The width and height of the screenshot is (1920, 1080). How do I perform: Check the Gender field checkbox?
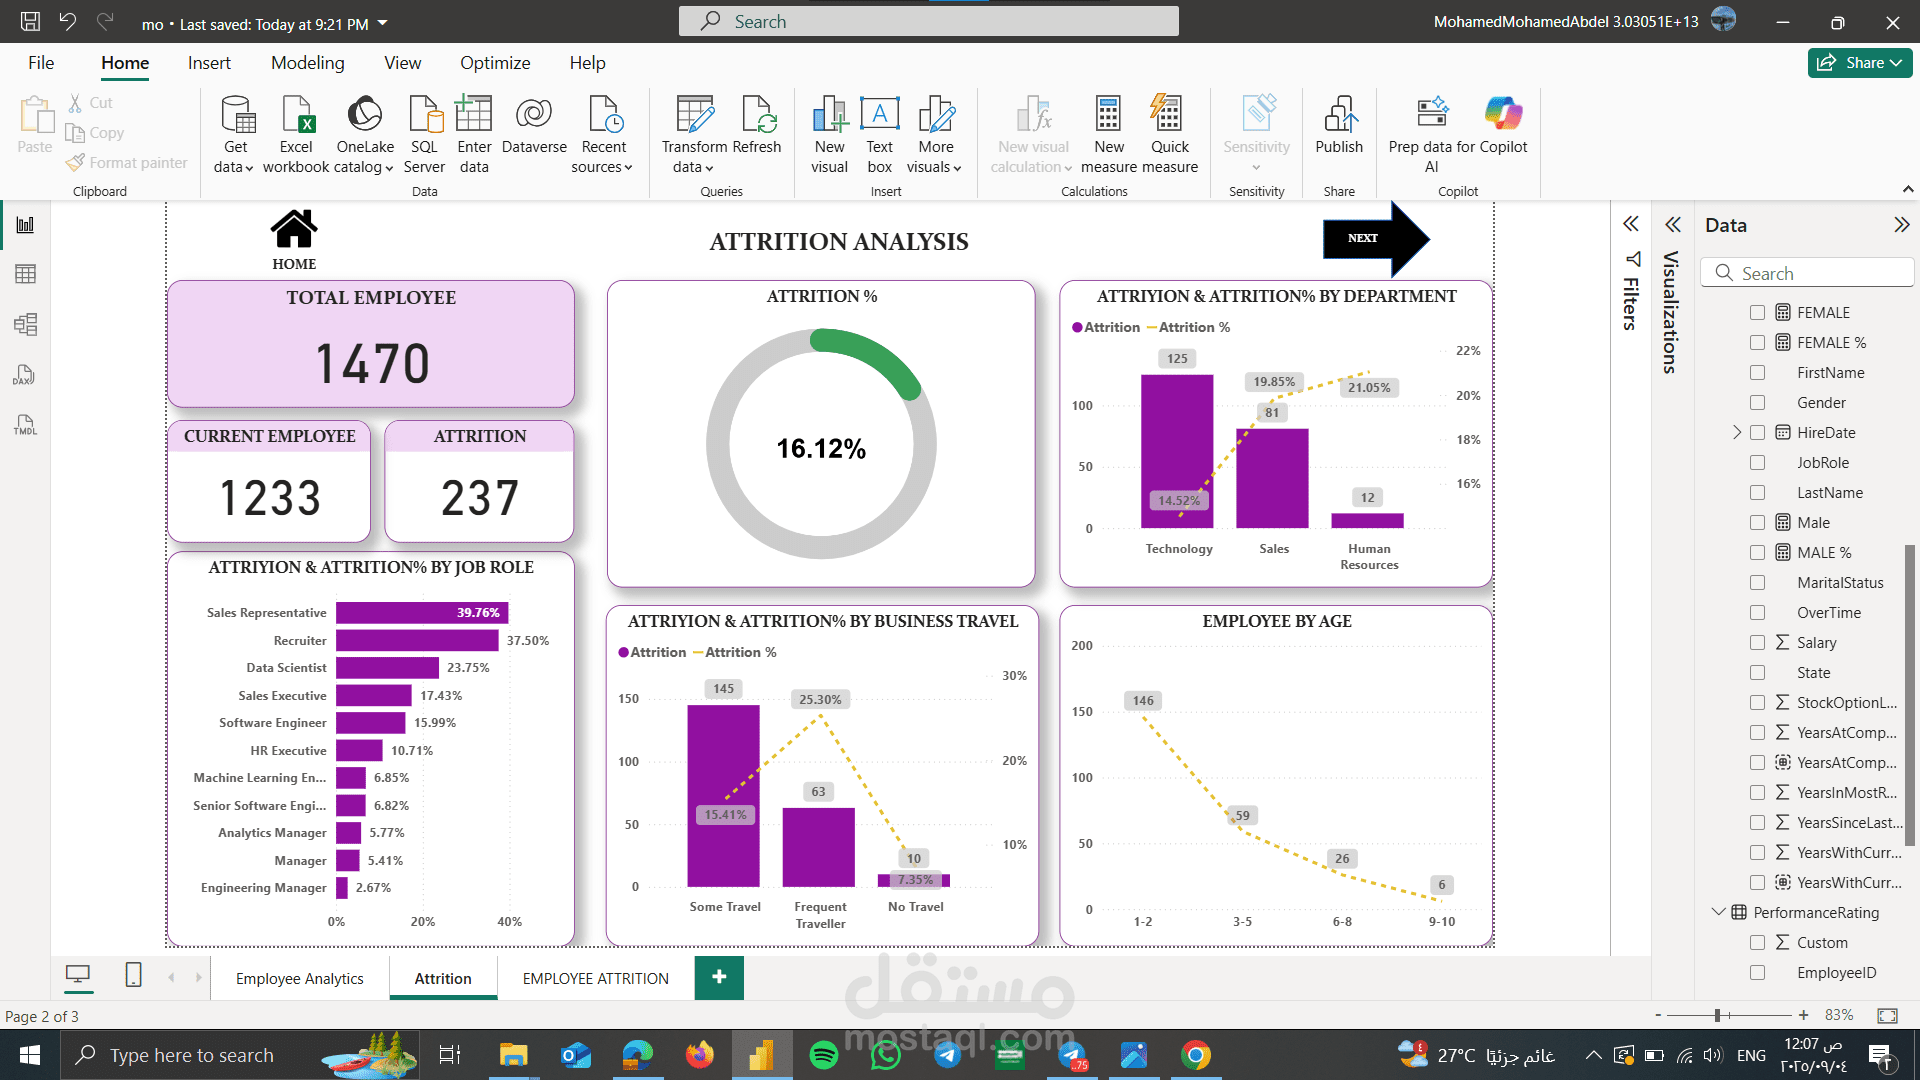coord(1757,403)
